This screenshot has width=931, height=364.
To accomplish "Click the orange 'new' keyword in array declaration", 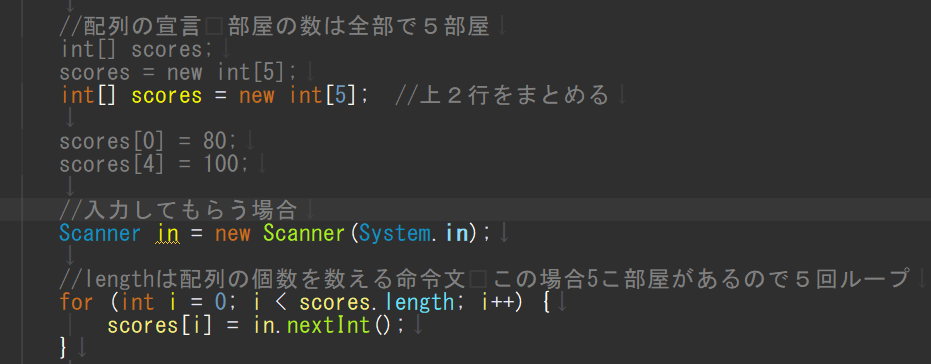I will point(257,96).
